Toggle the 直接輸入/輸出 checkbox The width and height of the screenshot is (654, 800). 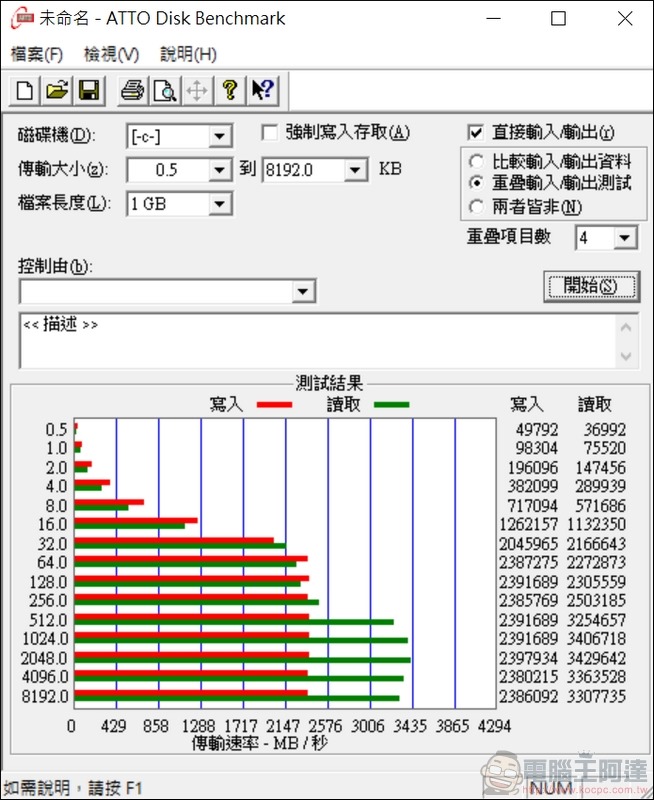click(477, 133)
